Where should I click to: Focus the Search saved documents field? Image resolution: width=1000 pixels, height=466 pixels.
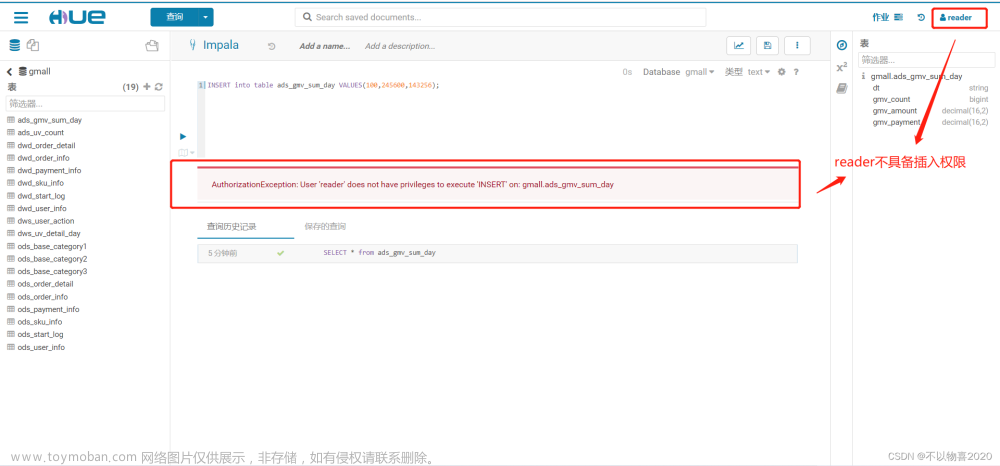(x=500, y=17)
